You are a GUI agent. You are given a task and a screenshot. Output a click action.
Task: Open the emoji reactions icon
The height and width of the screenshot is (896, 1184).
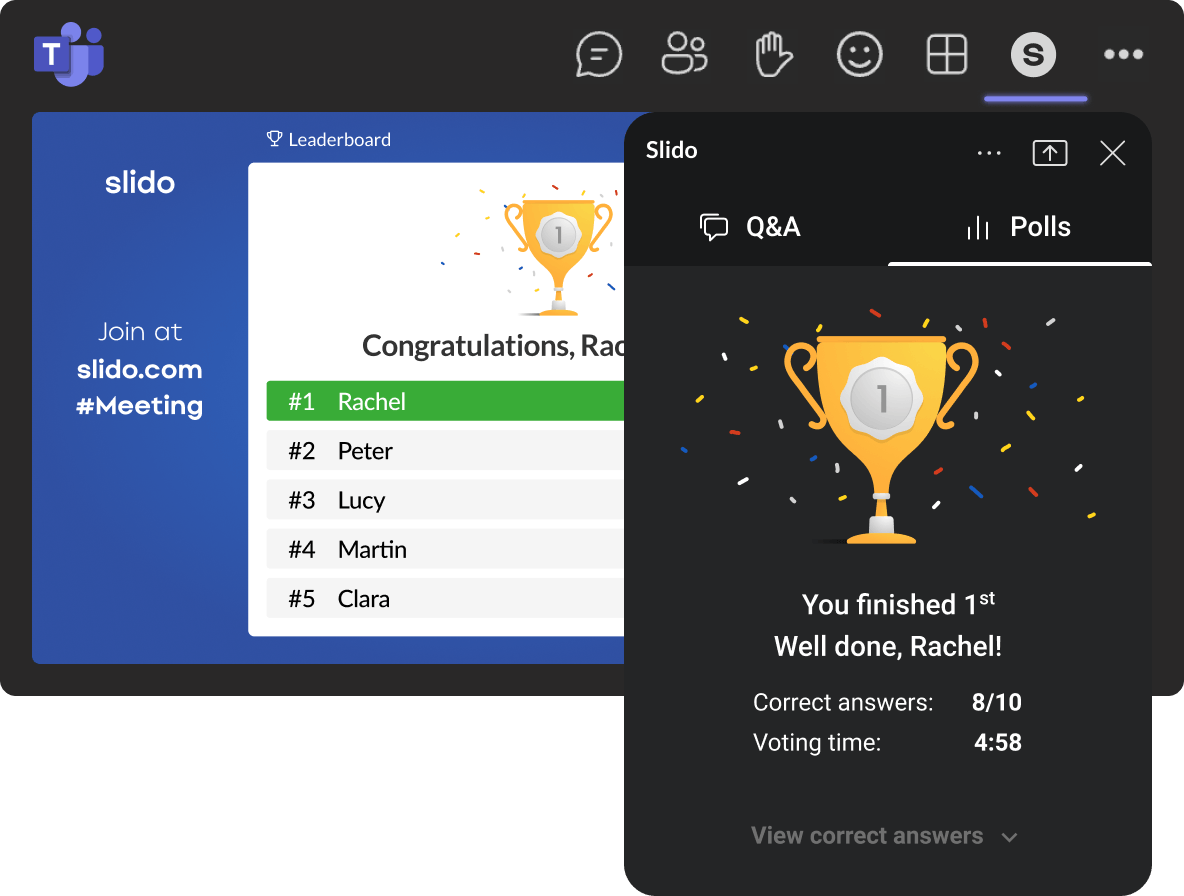coord(859,54)
